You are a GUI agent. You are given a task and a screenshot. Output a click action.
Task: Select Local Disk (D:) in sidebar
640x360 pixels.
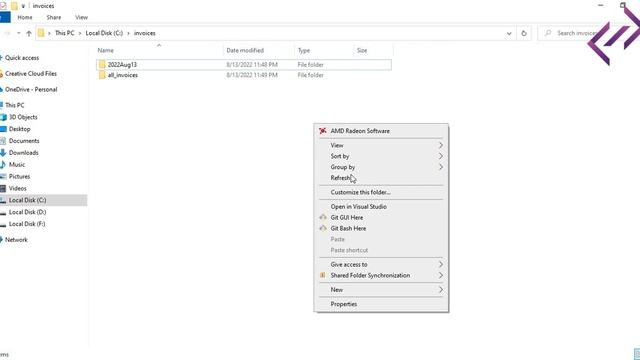point(27,212)
